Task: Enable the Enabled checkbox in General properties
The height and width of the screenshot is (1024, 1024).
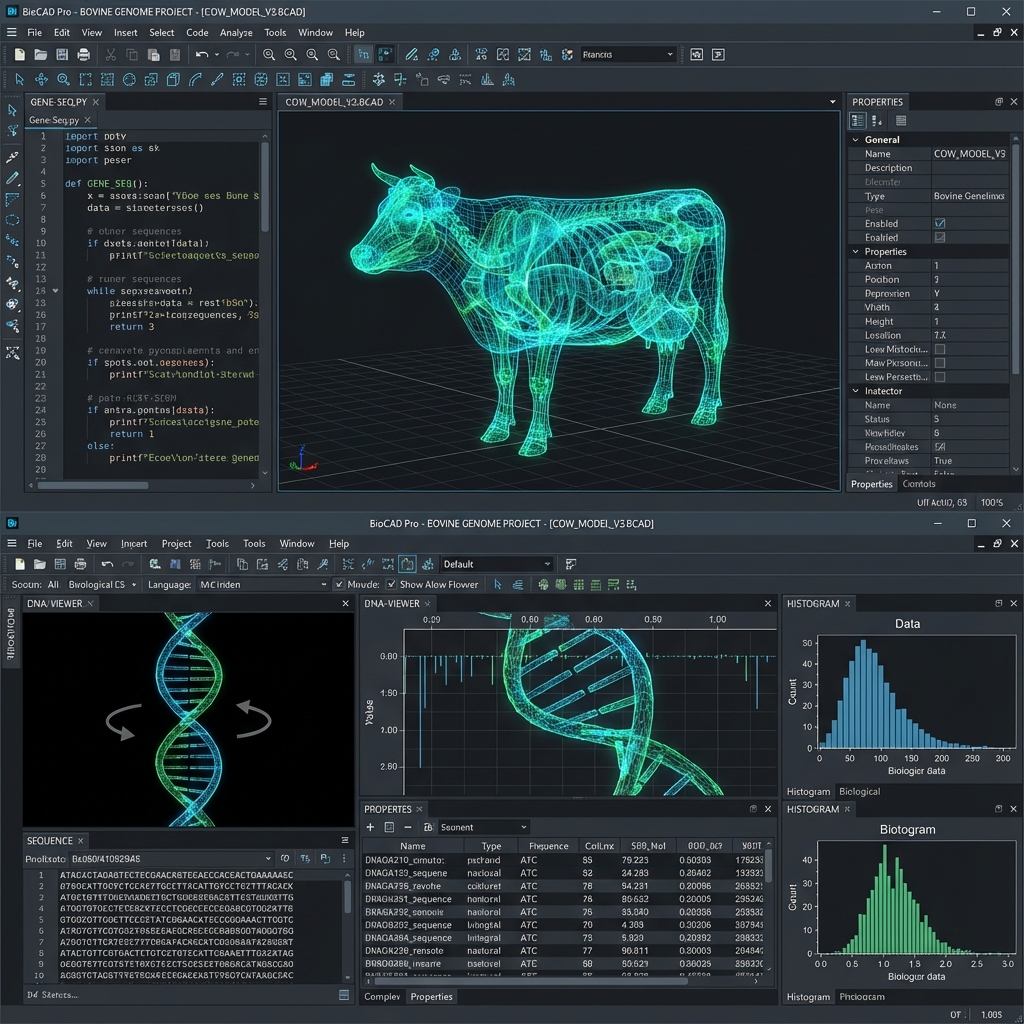Action: coord(940,223)
